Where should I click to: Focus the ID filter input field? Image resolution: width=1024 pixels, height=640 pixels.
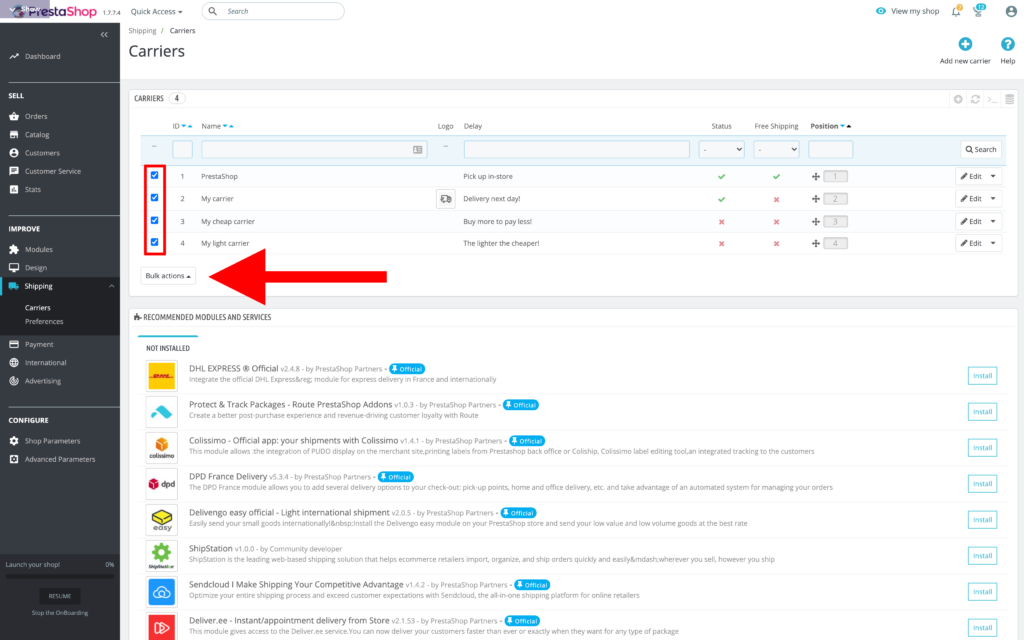(x=182, y=150)
